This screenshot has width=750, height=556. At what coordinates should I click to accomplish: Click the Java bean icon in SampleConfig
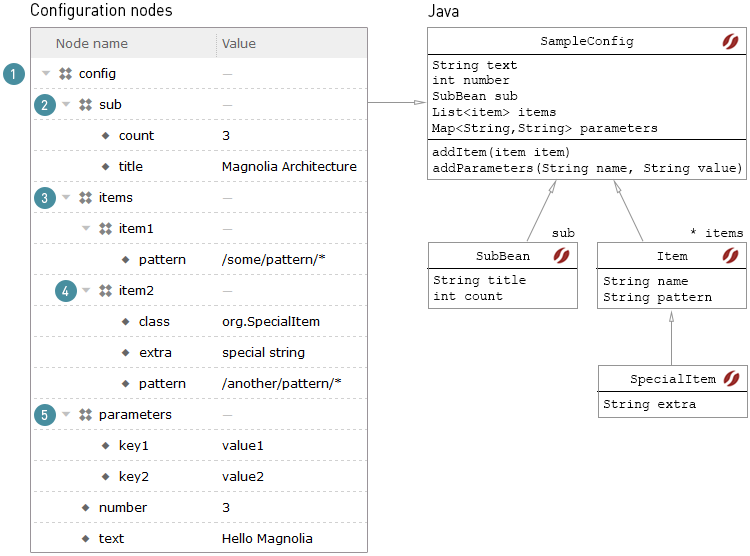pos(730,42)
